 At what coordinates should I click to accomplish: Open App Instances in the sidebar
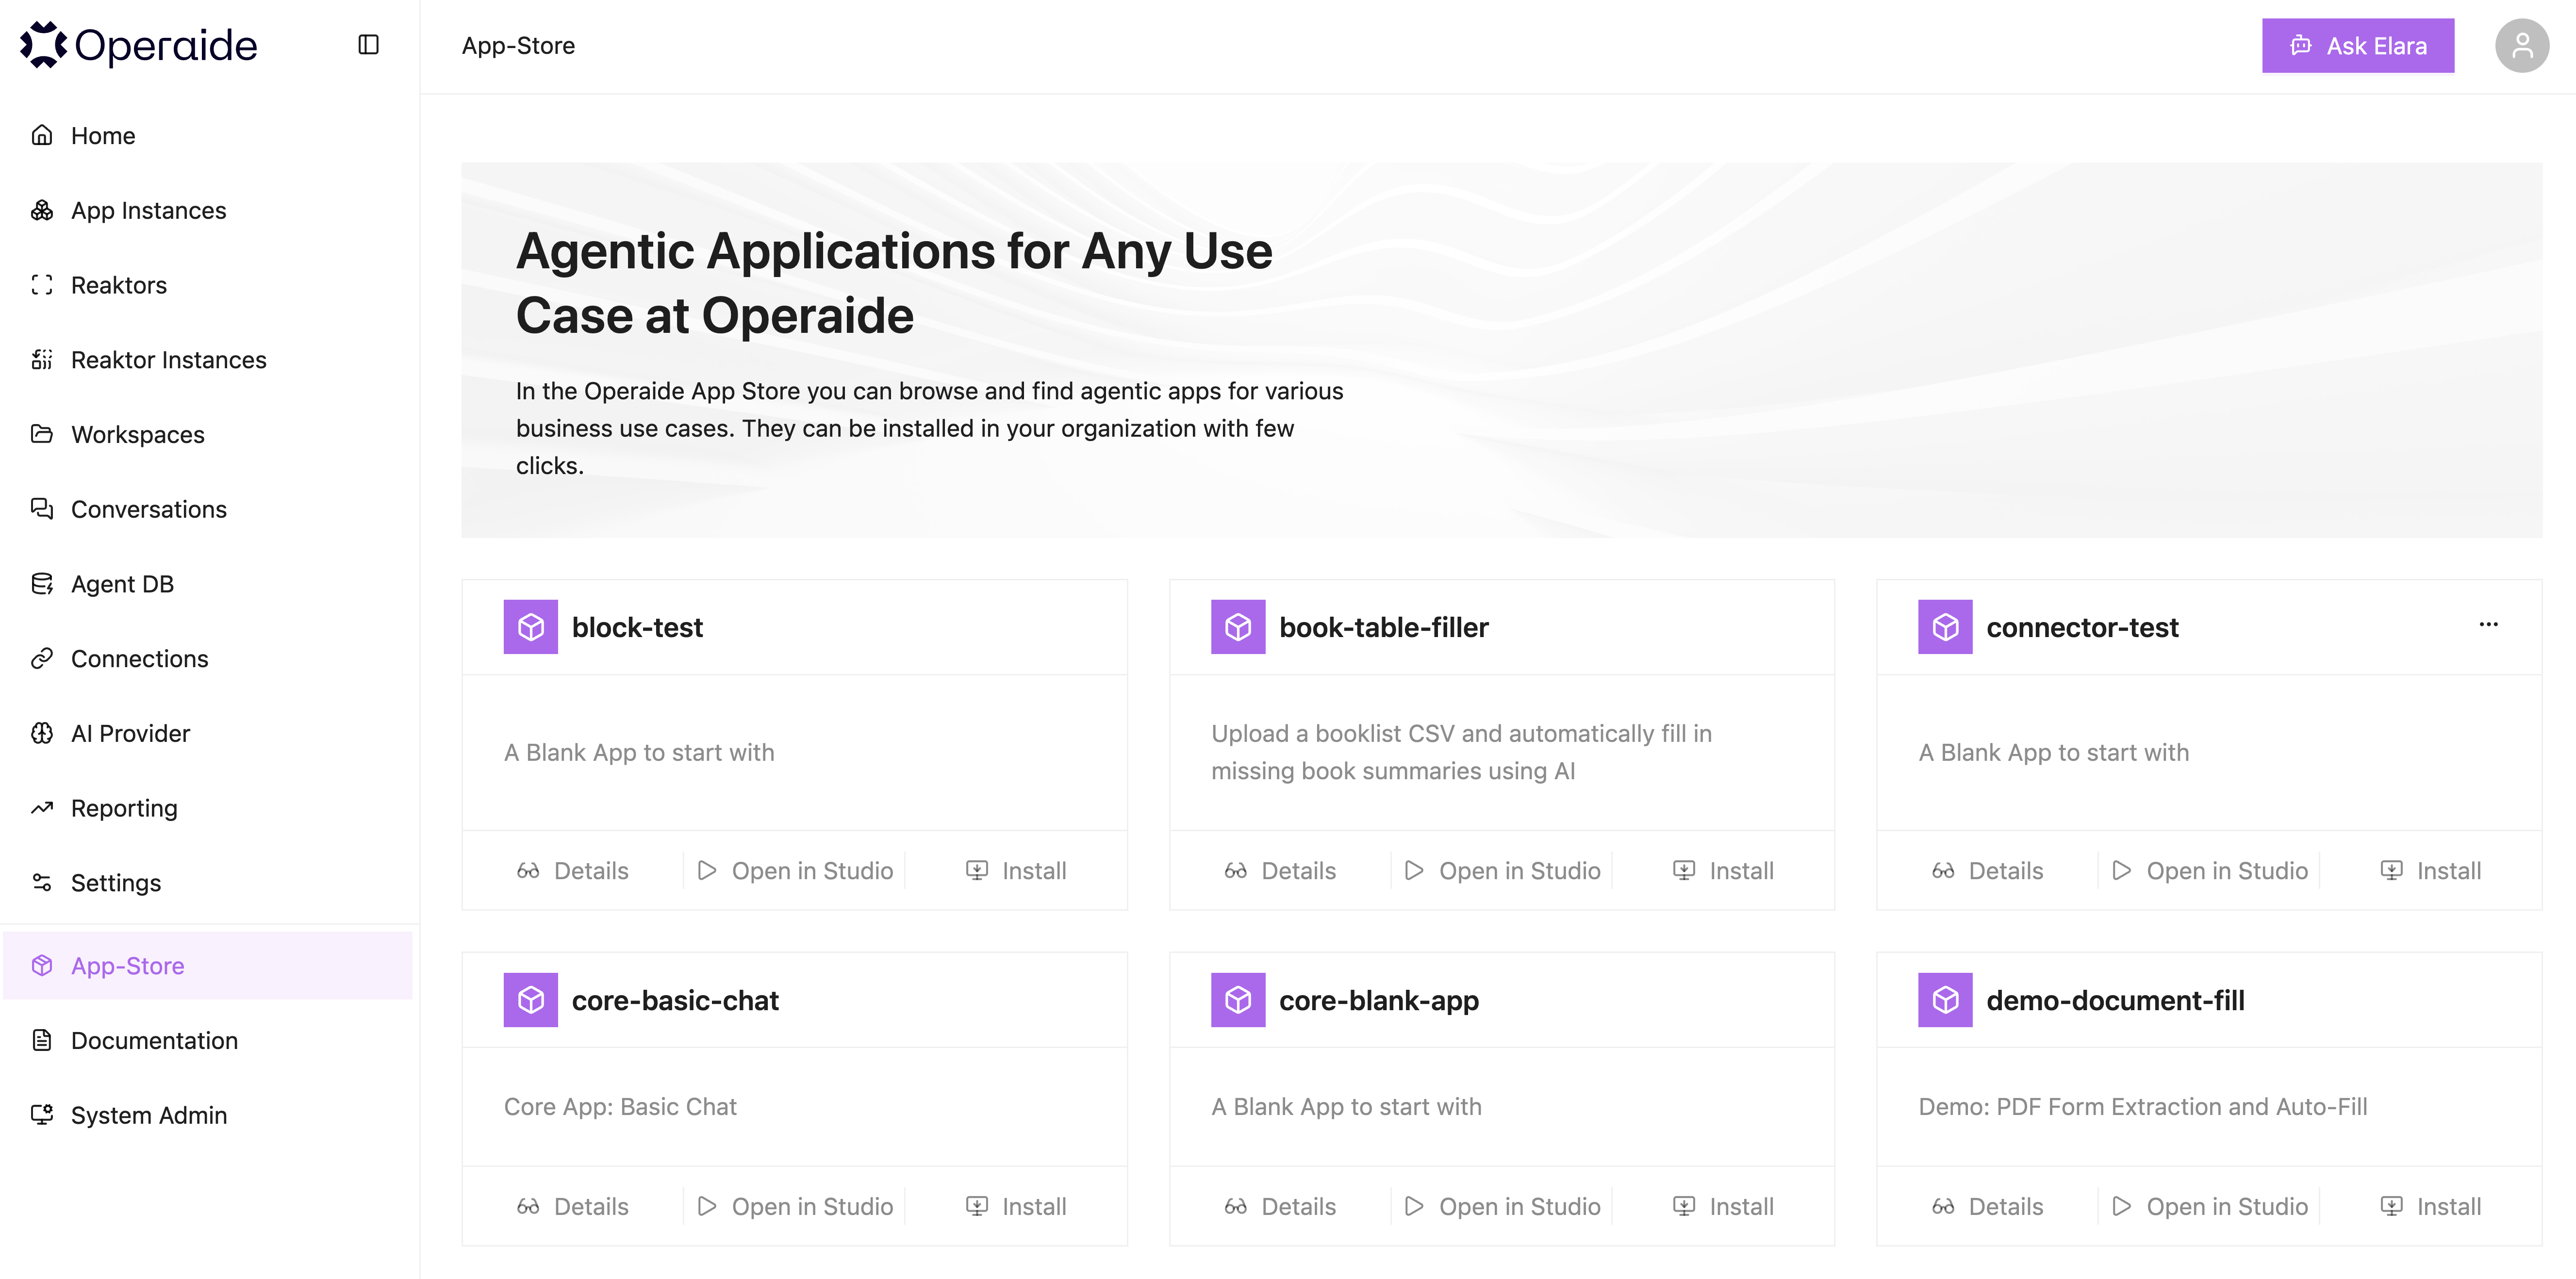208,211
